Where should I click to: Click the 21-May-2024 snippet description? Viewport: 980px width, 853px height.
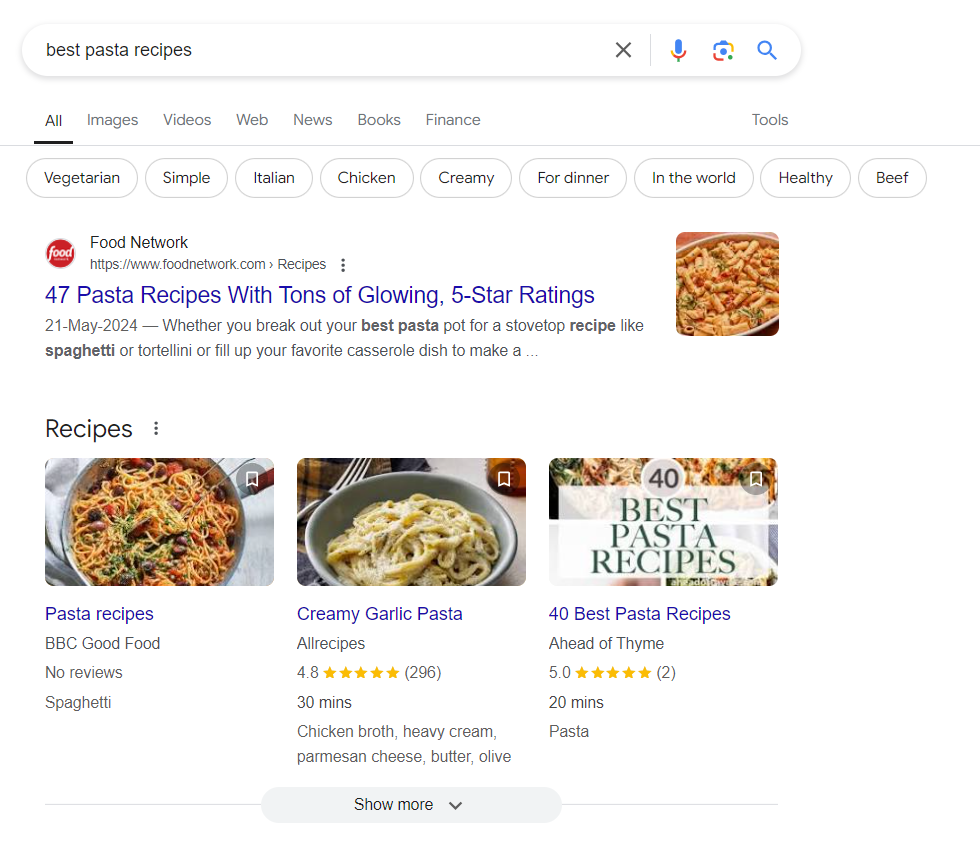[344, 338]
